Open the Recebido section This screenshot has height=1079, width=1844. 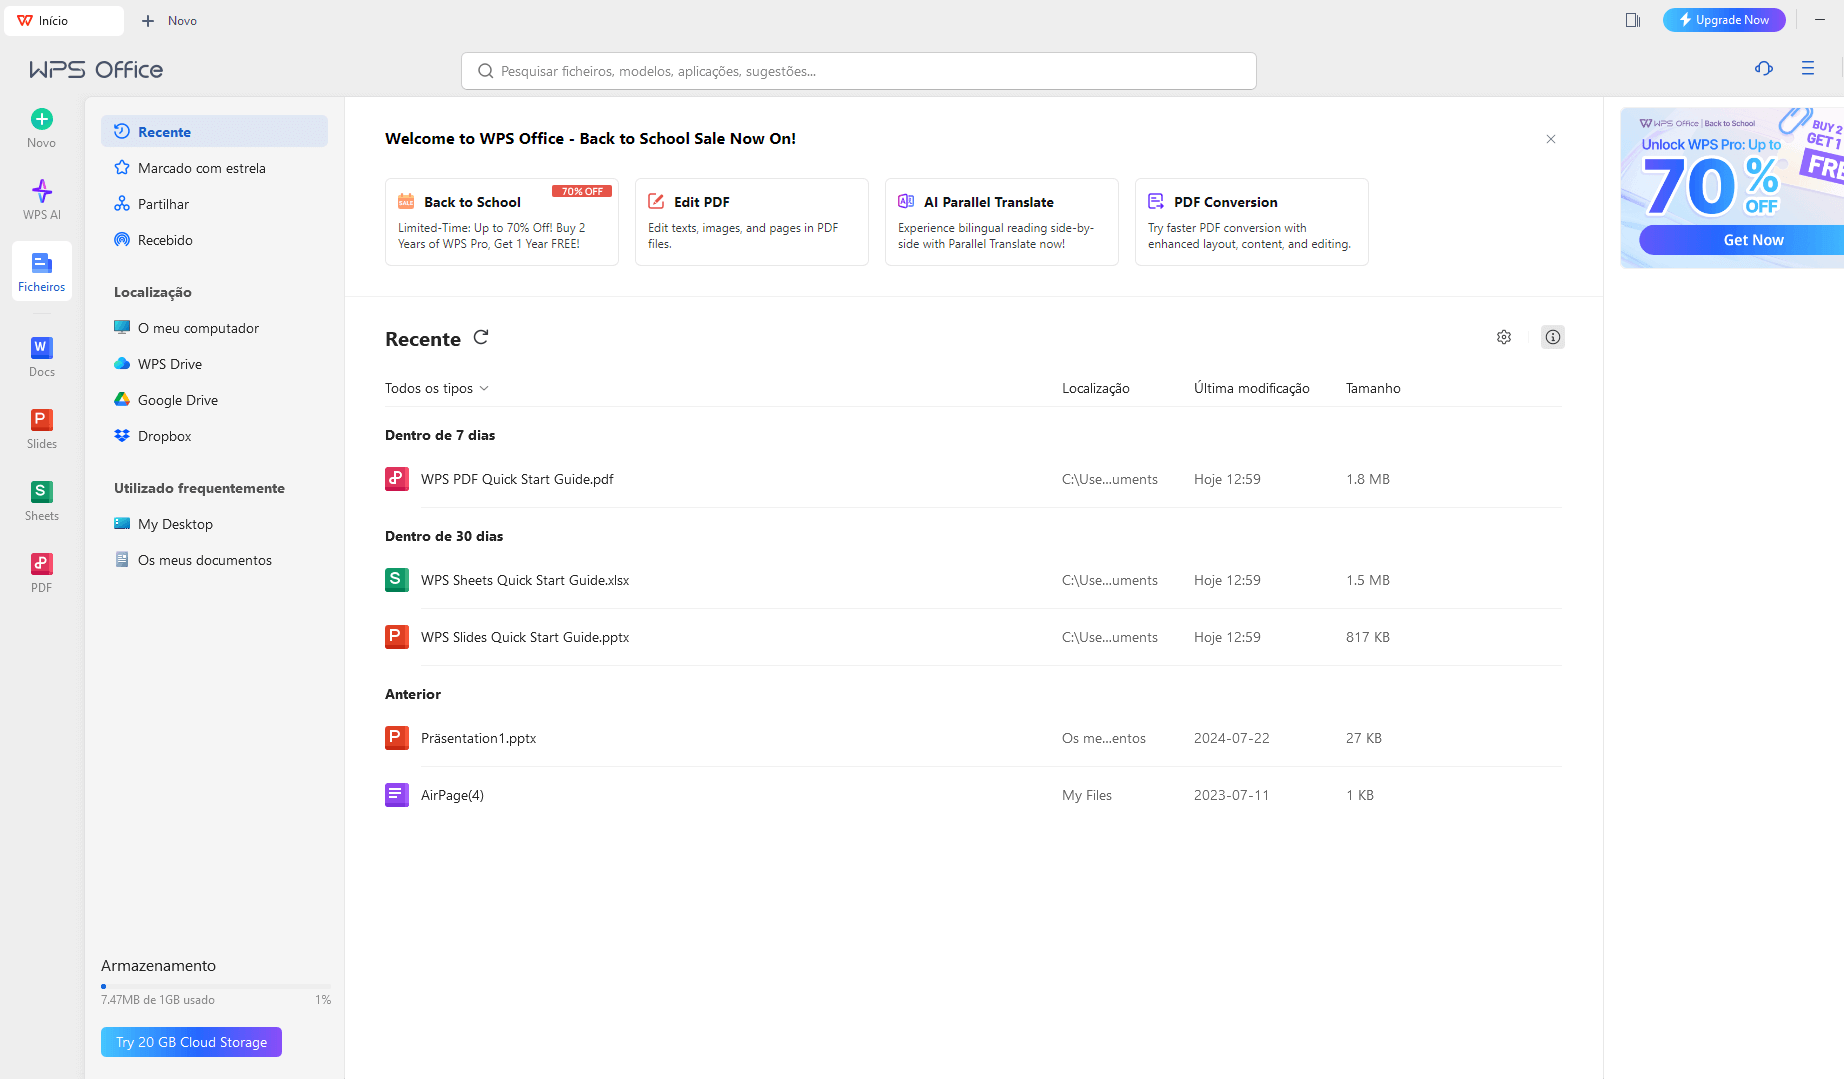(x=214, y=240)
